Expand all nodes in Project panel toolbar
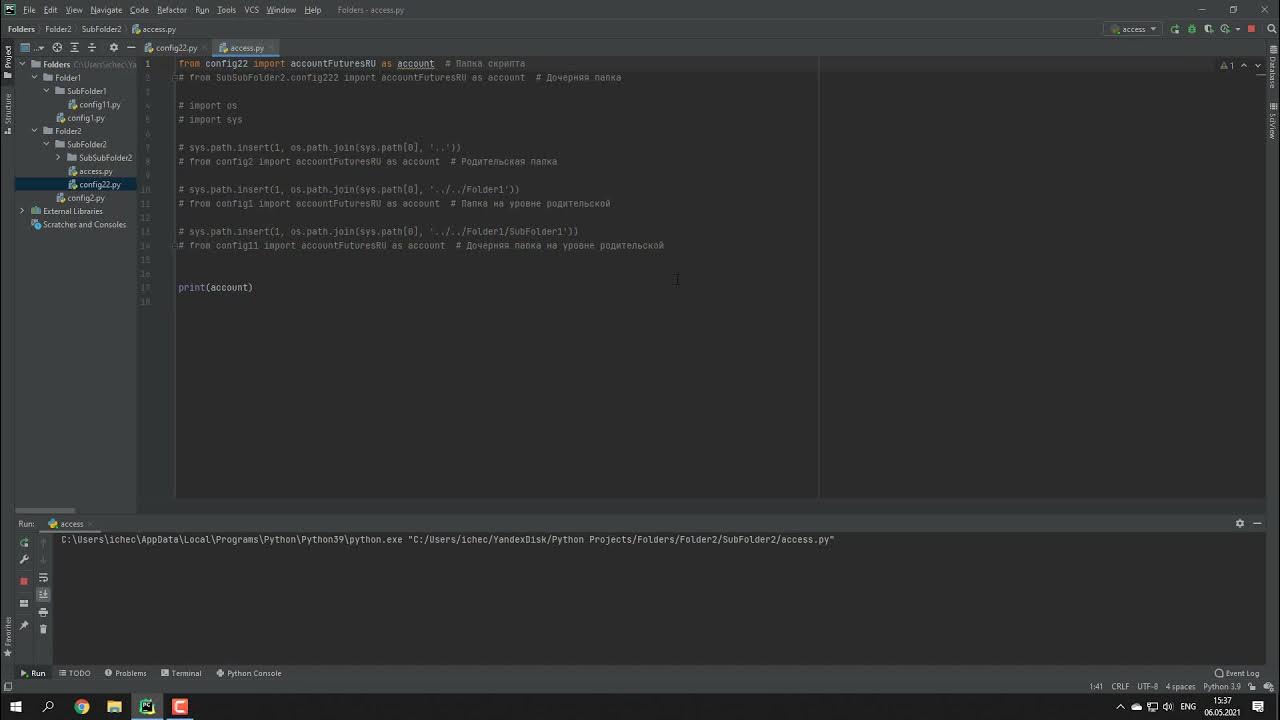Image resolution: width=1280 pixels, height=720 pixels. tap(74, 47)
